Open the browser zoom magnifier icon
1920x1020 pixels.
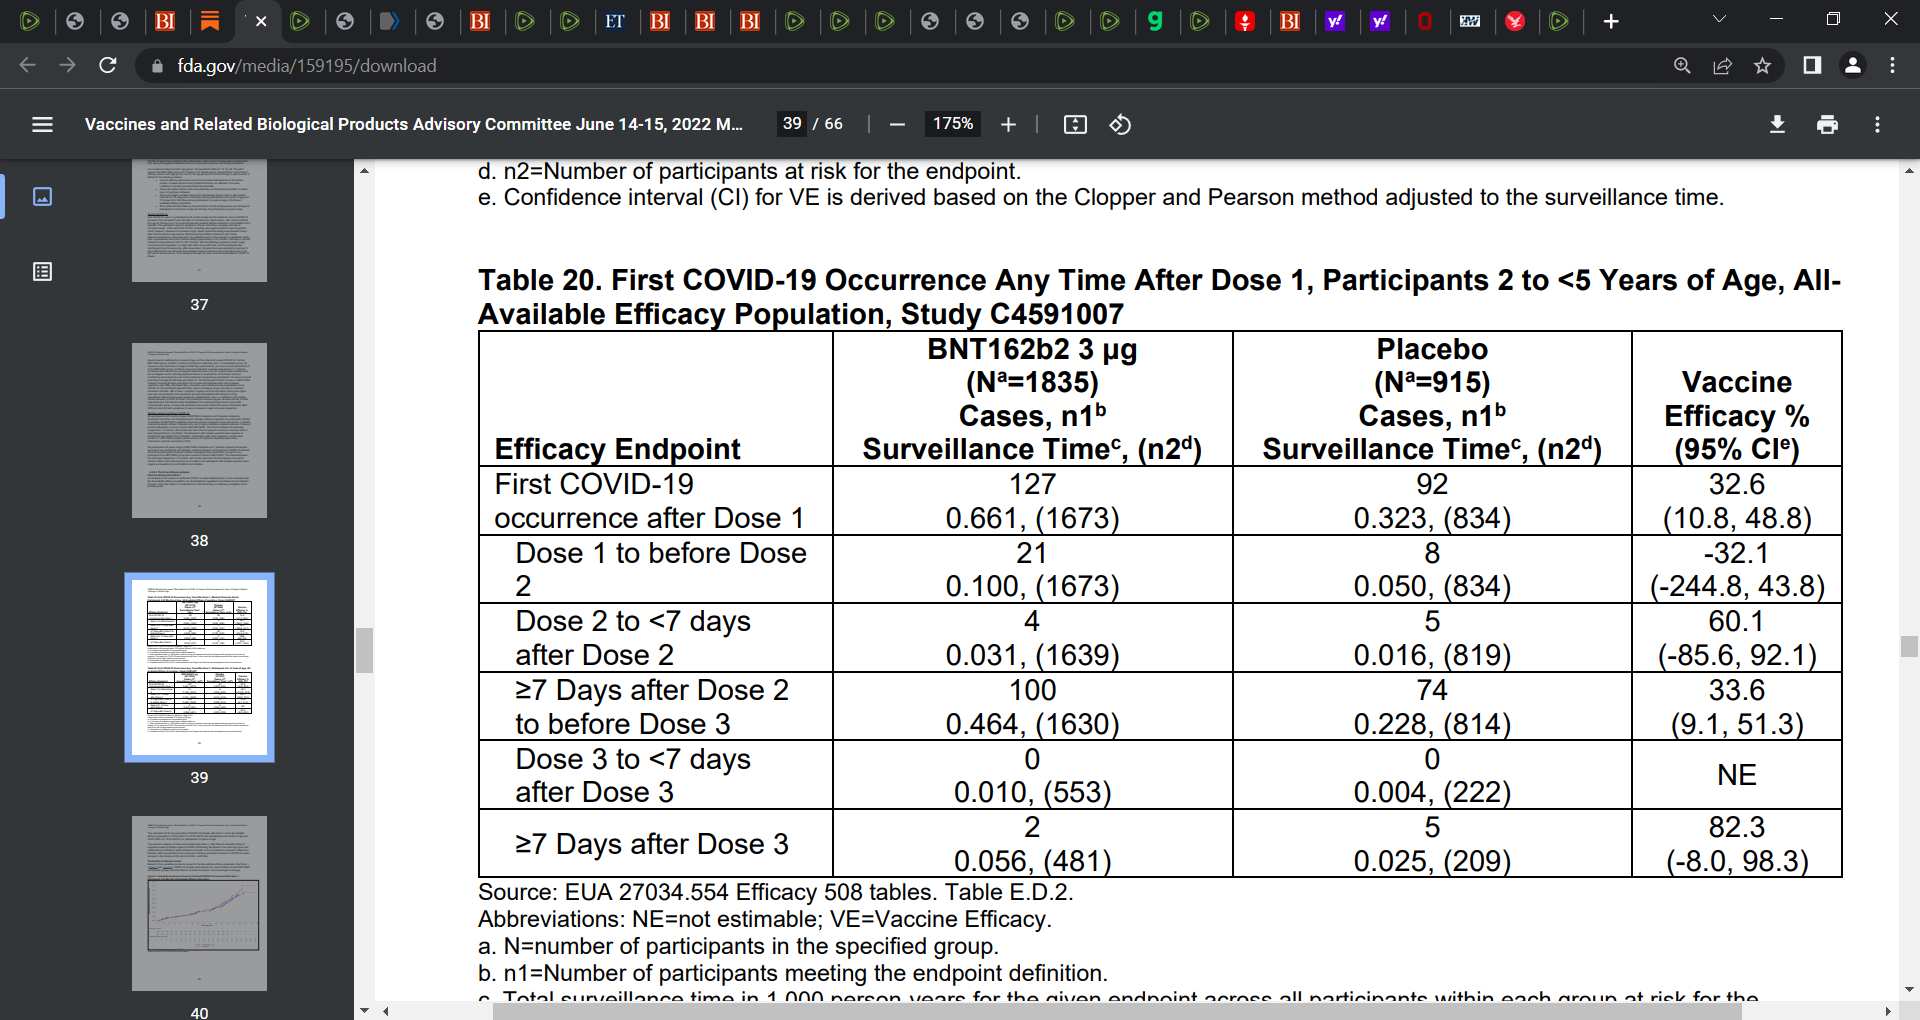tap(1682, 65)
